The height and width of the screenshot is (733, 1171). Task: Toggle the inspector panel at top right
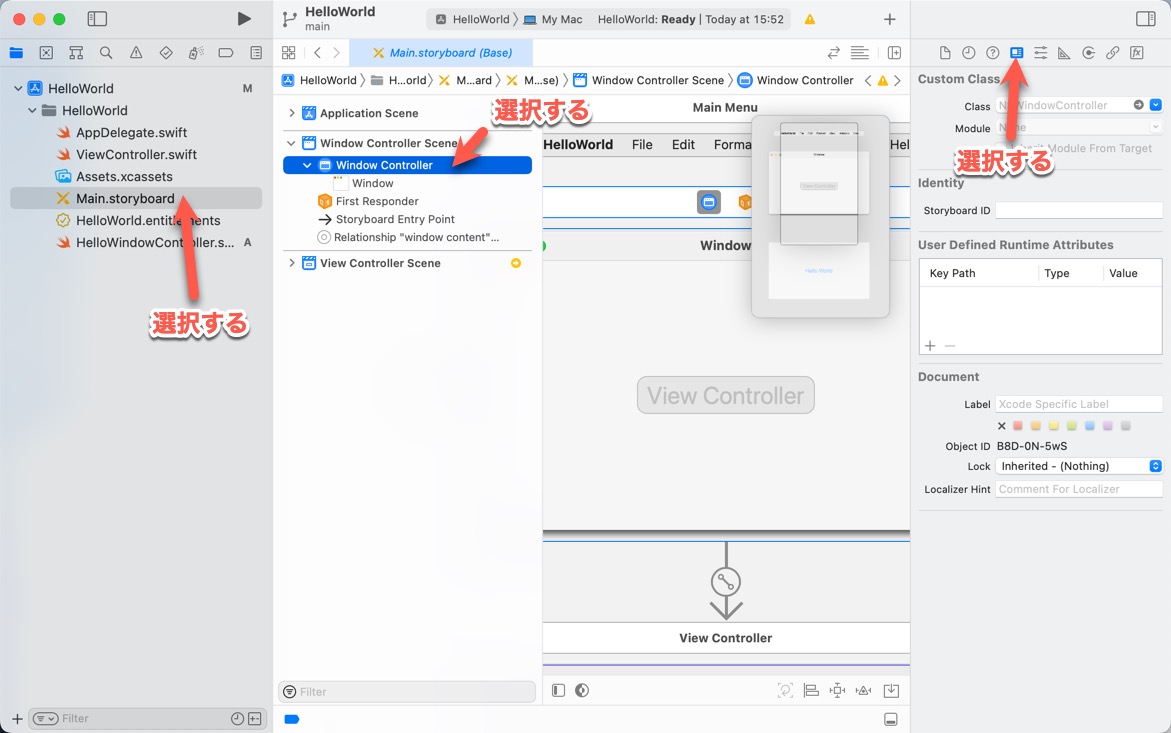1146,19
